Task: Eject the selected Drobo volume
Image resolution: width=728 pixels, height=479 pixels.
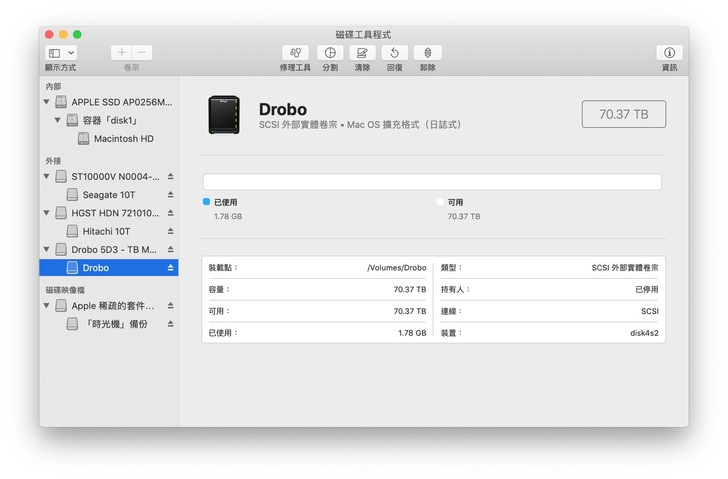Action: coord(170,268)
